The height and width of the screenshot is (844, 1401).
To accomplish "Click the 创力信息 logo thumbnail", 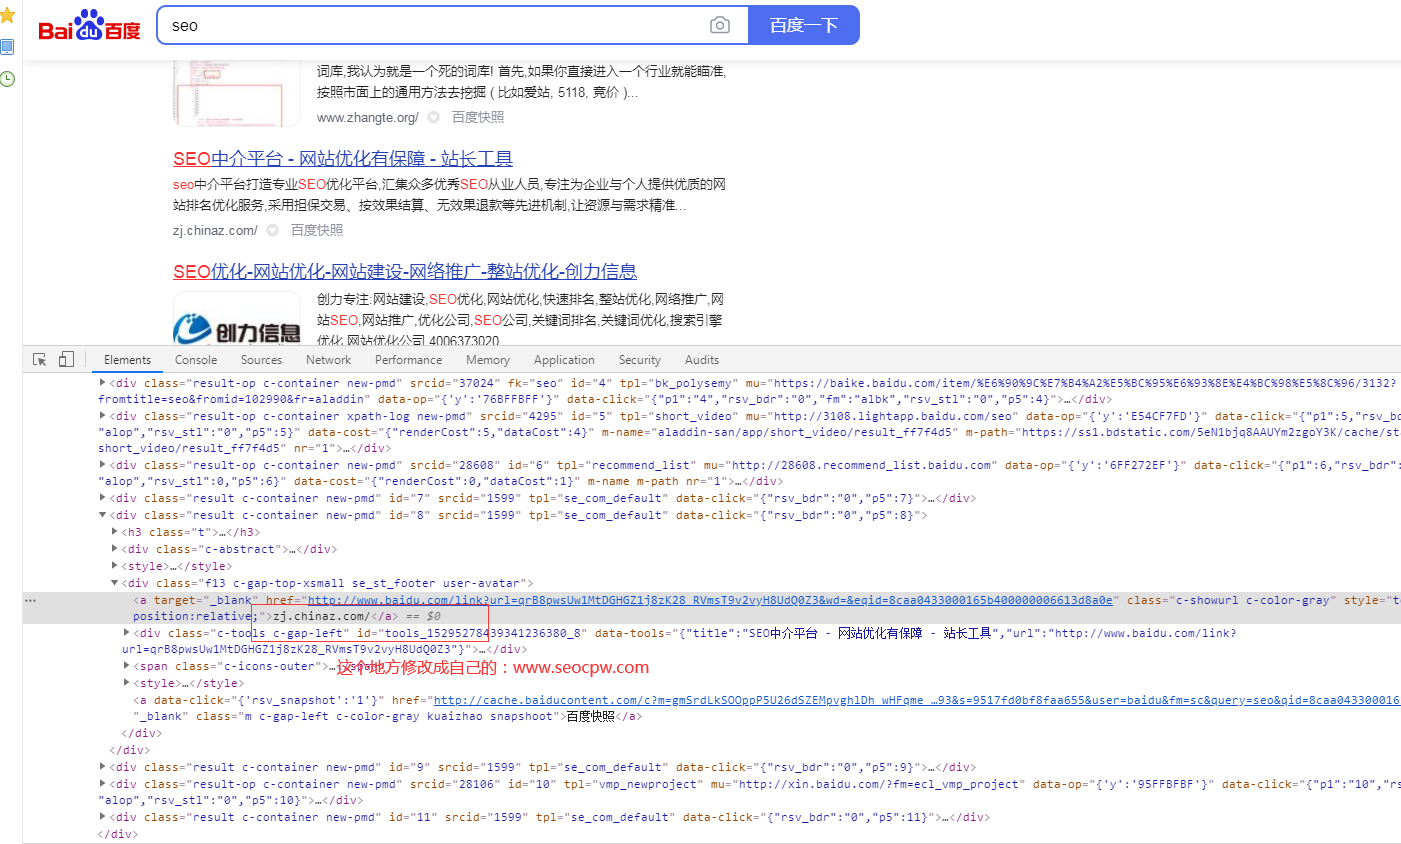I will click(237, 318).
